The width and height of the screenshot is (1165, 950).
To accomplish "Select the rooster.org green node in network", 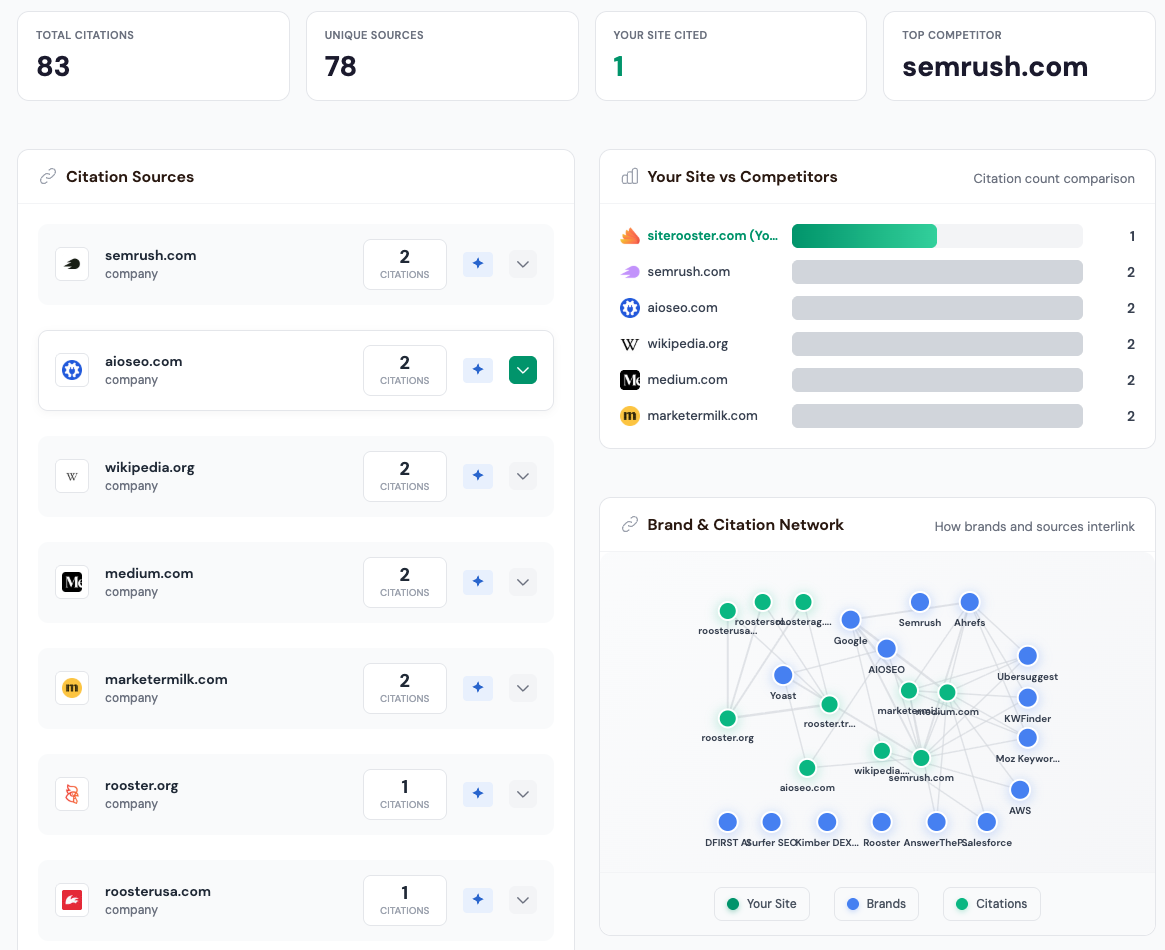I will point(728,718).
